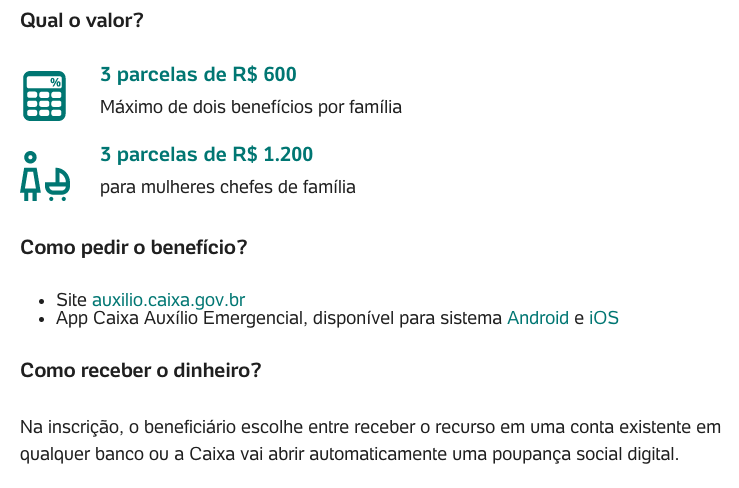Click "para mulheres chefes de família" text
Image resolution: width=739 pixels, height=488 pixels.
coord(227,187)
